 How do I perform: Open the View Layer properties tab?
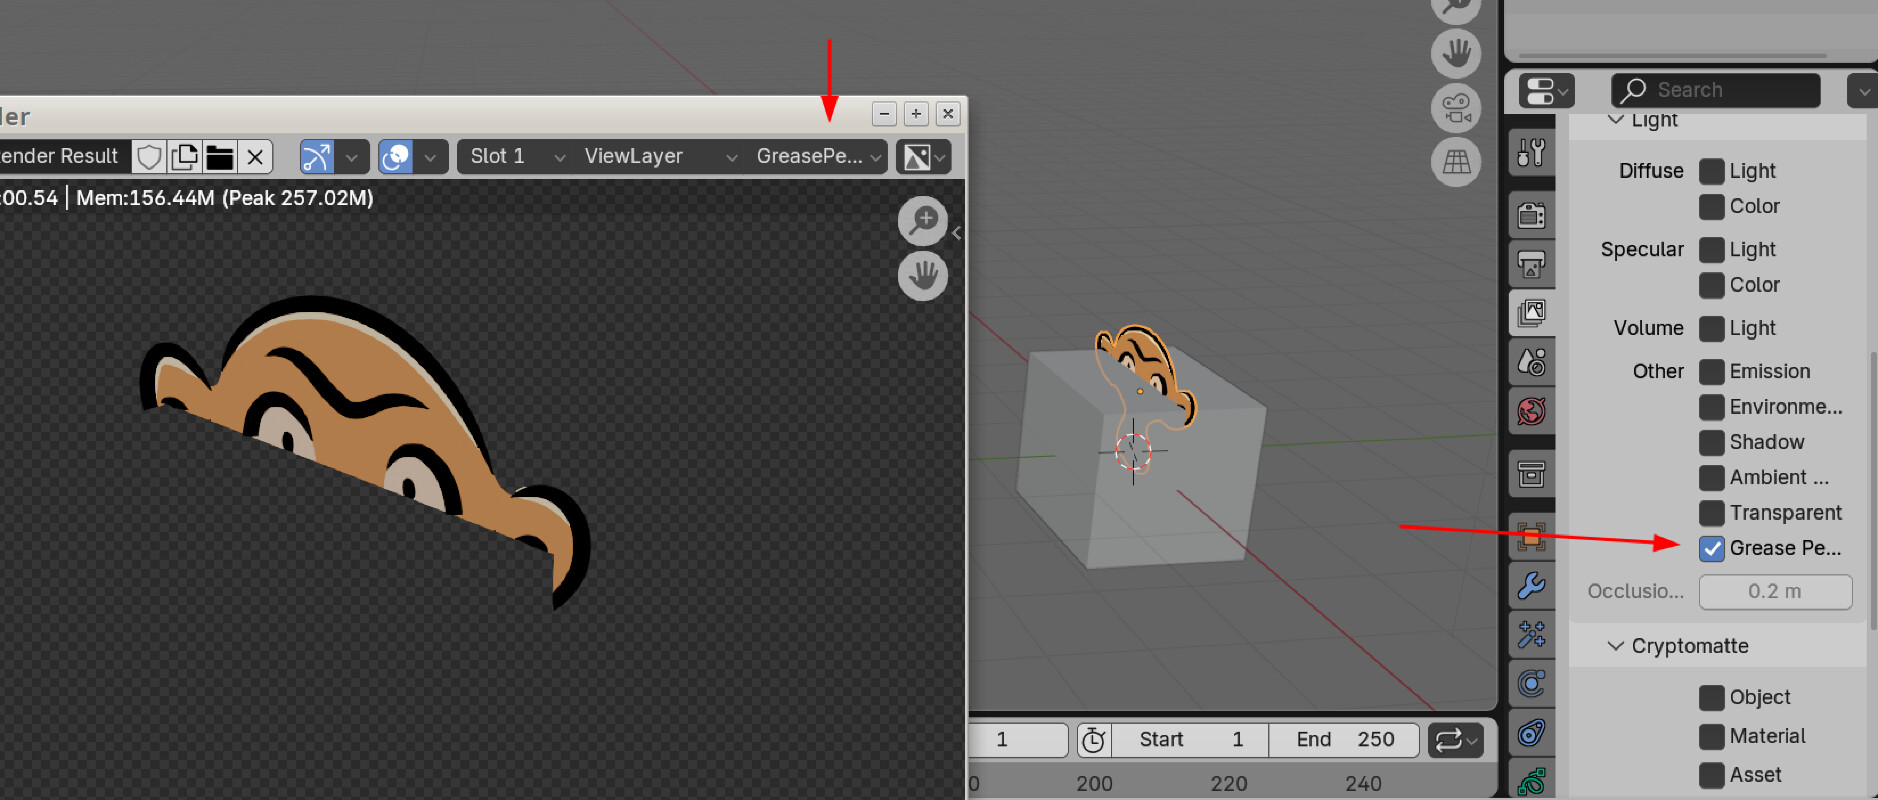click(1532, 312)
